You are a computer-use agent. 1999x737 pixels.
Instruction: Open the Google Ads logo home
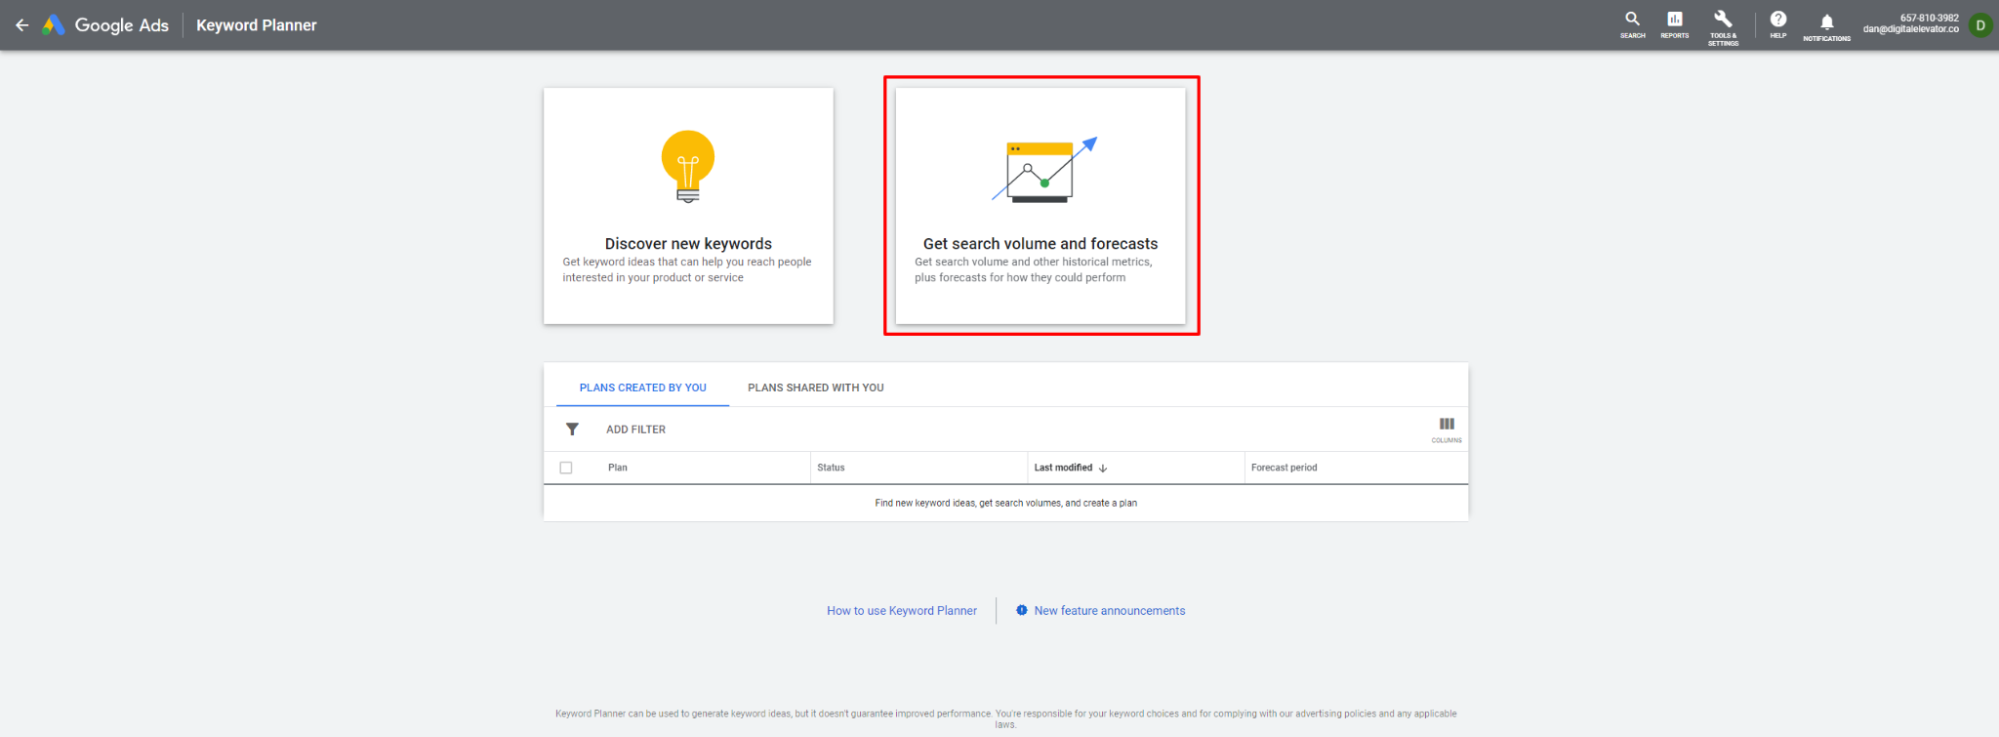105,25
